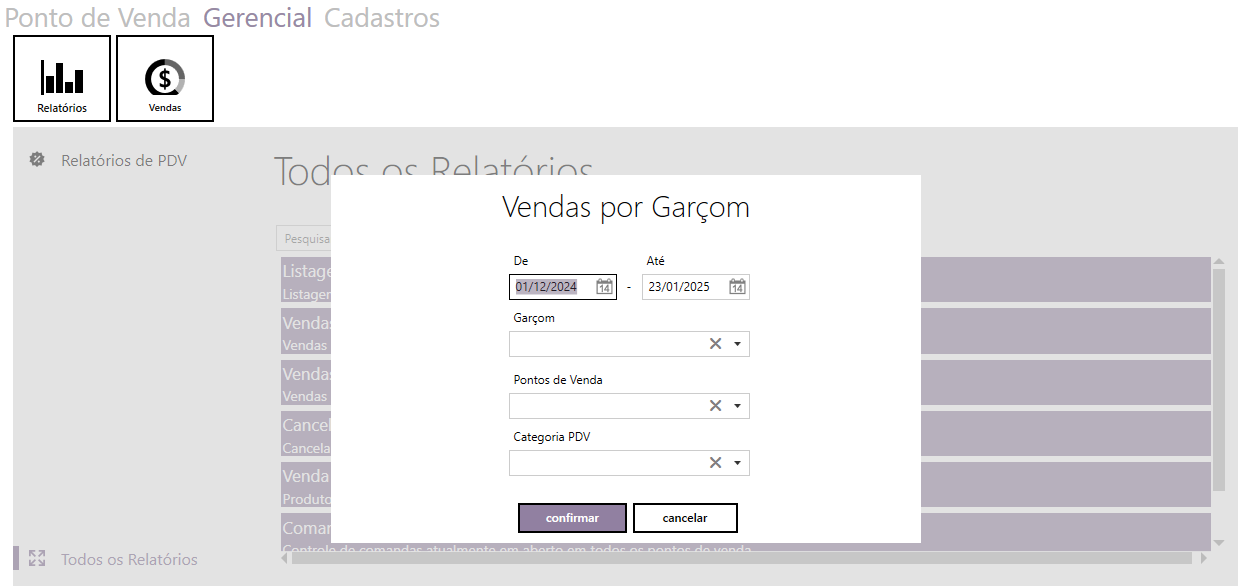Expand the Pontos de Venda dropdown arrow
The image size is (1253, 586).
click(x=737, y=406)
